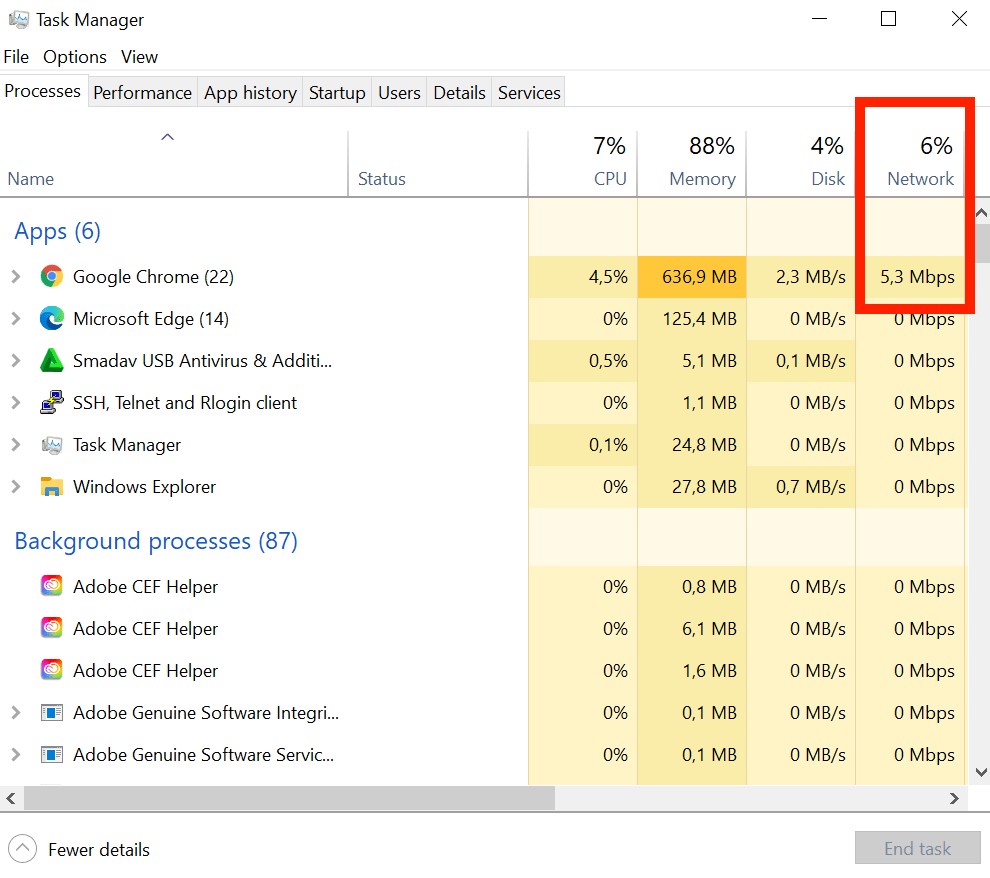This screenshot has height=878, width=990.
Task: Expand the Microsoft Edge (14) process group
Action: point(16,319)
